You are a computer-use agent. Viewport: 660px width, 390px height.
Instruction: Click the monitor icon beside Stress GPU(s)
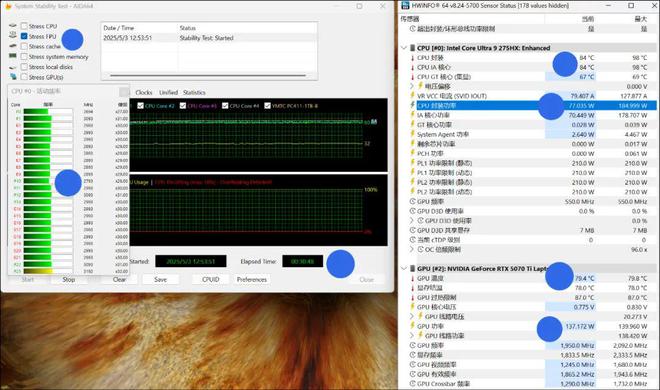pos(13,77)
